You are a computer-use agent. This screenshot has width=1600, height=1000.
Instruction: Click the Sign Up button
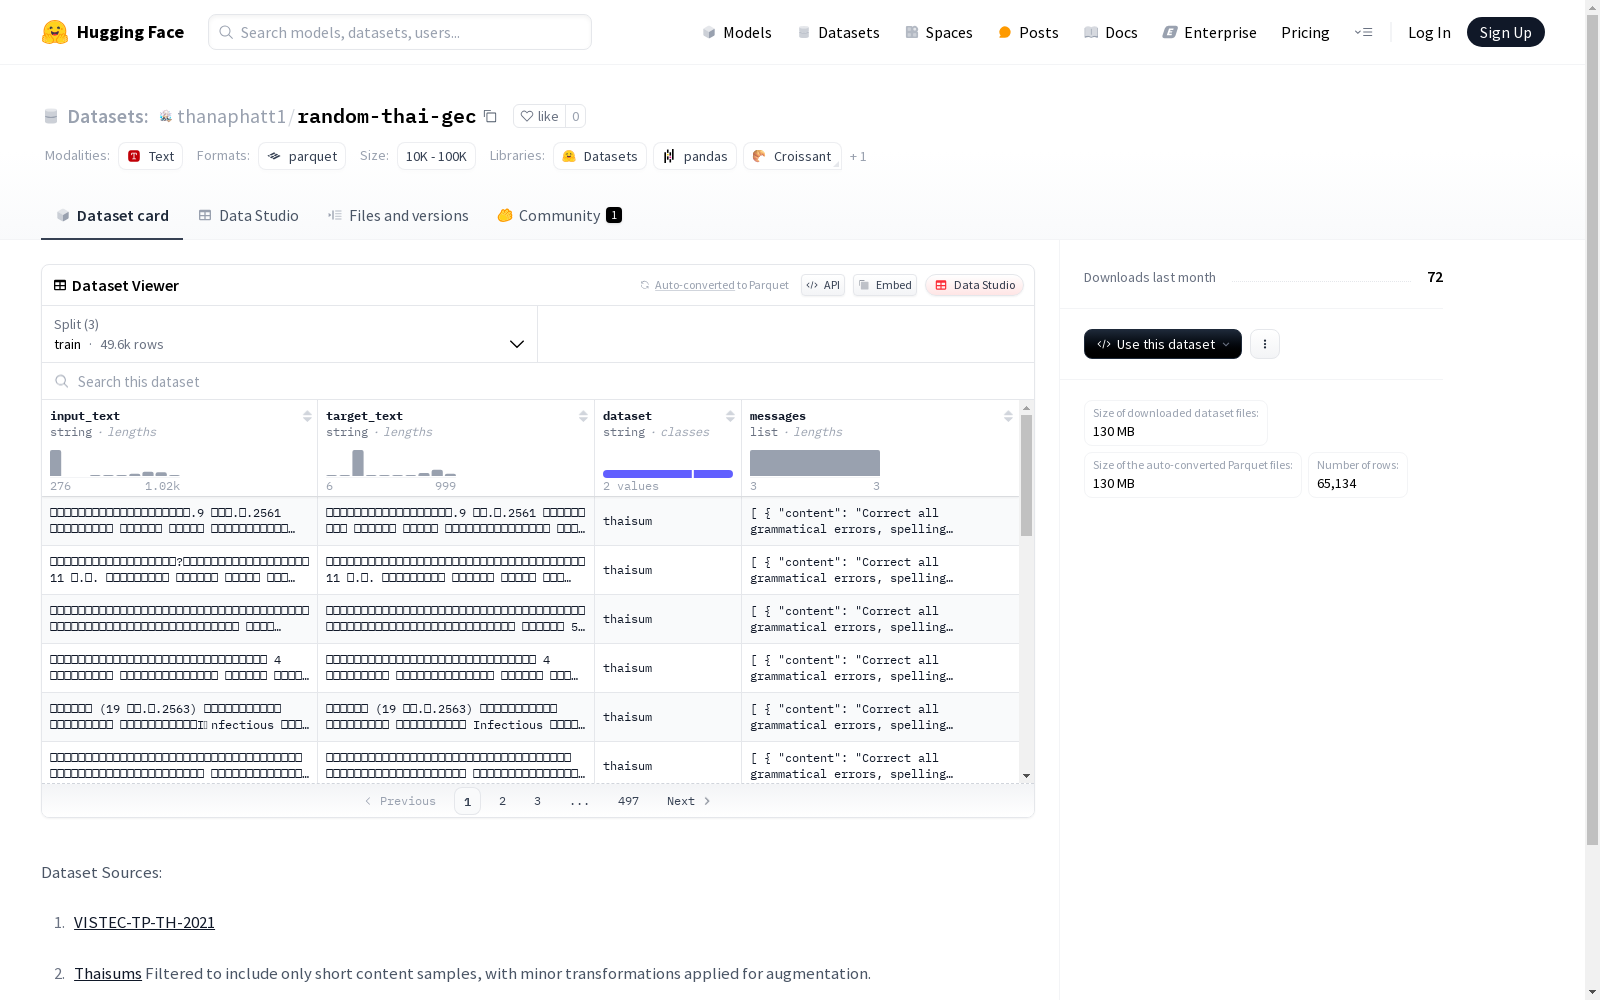coord(1506,32)
